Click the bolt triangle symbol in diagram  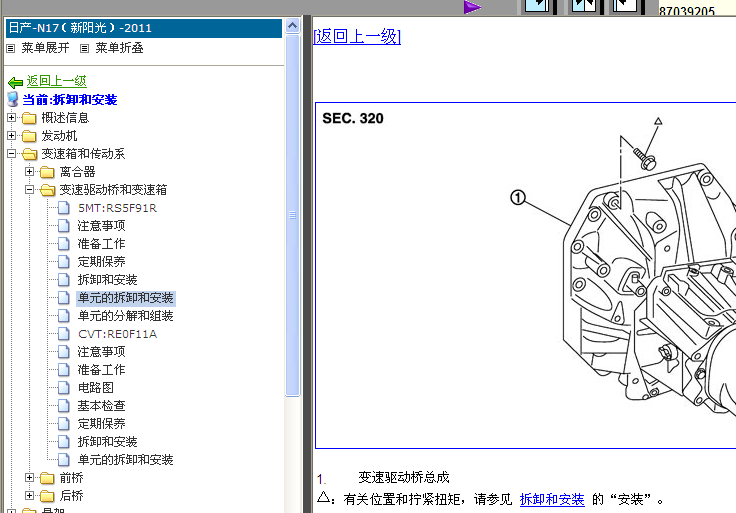pos(658,121)
